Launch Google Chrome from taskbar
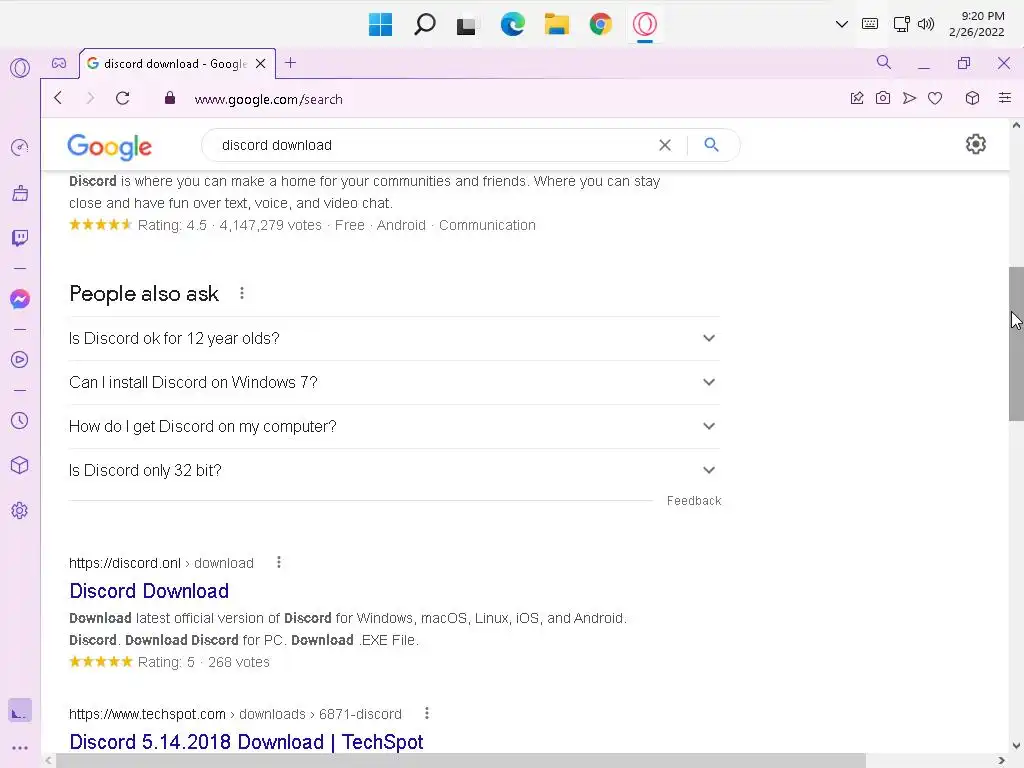The width and height of the screenshot is (1024, 768). pyautogui.click(x=600, y=25)
